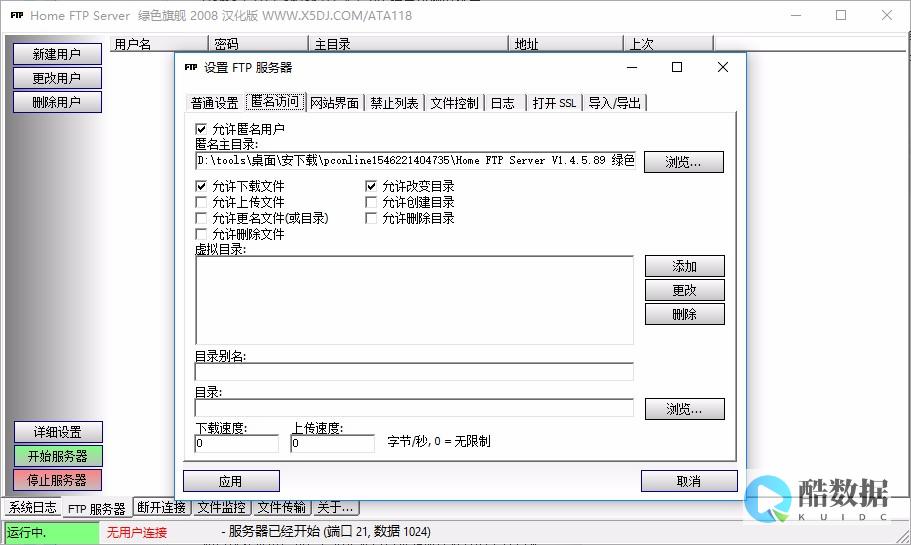This screenshot has height=545, width=911.
Task: Click the 地址 column header
Action: [566, 44]
